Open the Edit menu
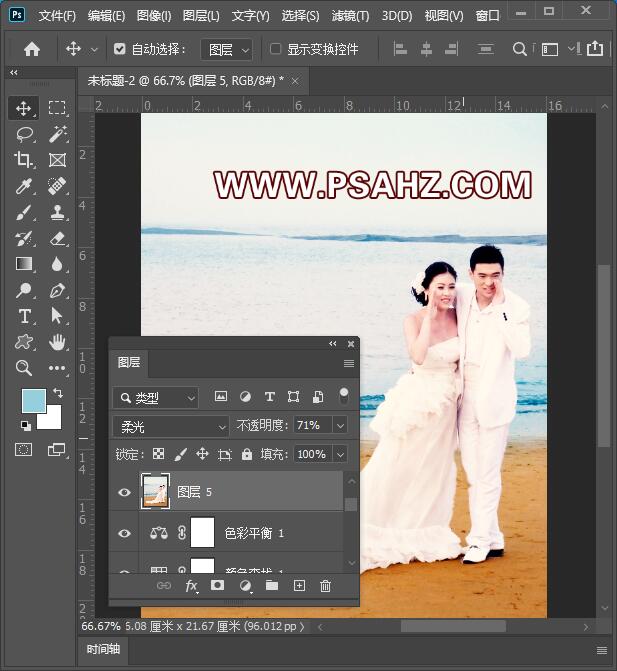Screen dimensions: 617x671 coord(106,16)
